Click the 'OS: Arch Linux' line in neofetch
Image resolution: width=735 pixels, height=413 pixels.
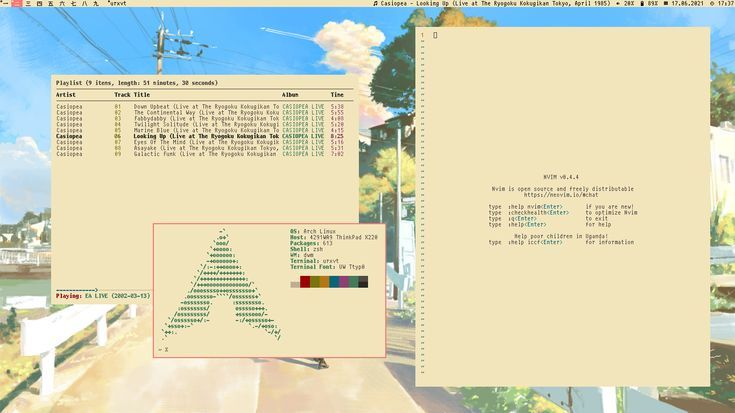tap(313, 232)
